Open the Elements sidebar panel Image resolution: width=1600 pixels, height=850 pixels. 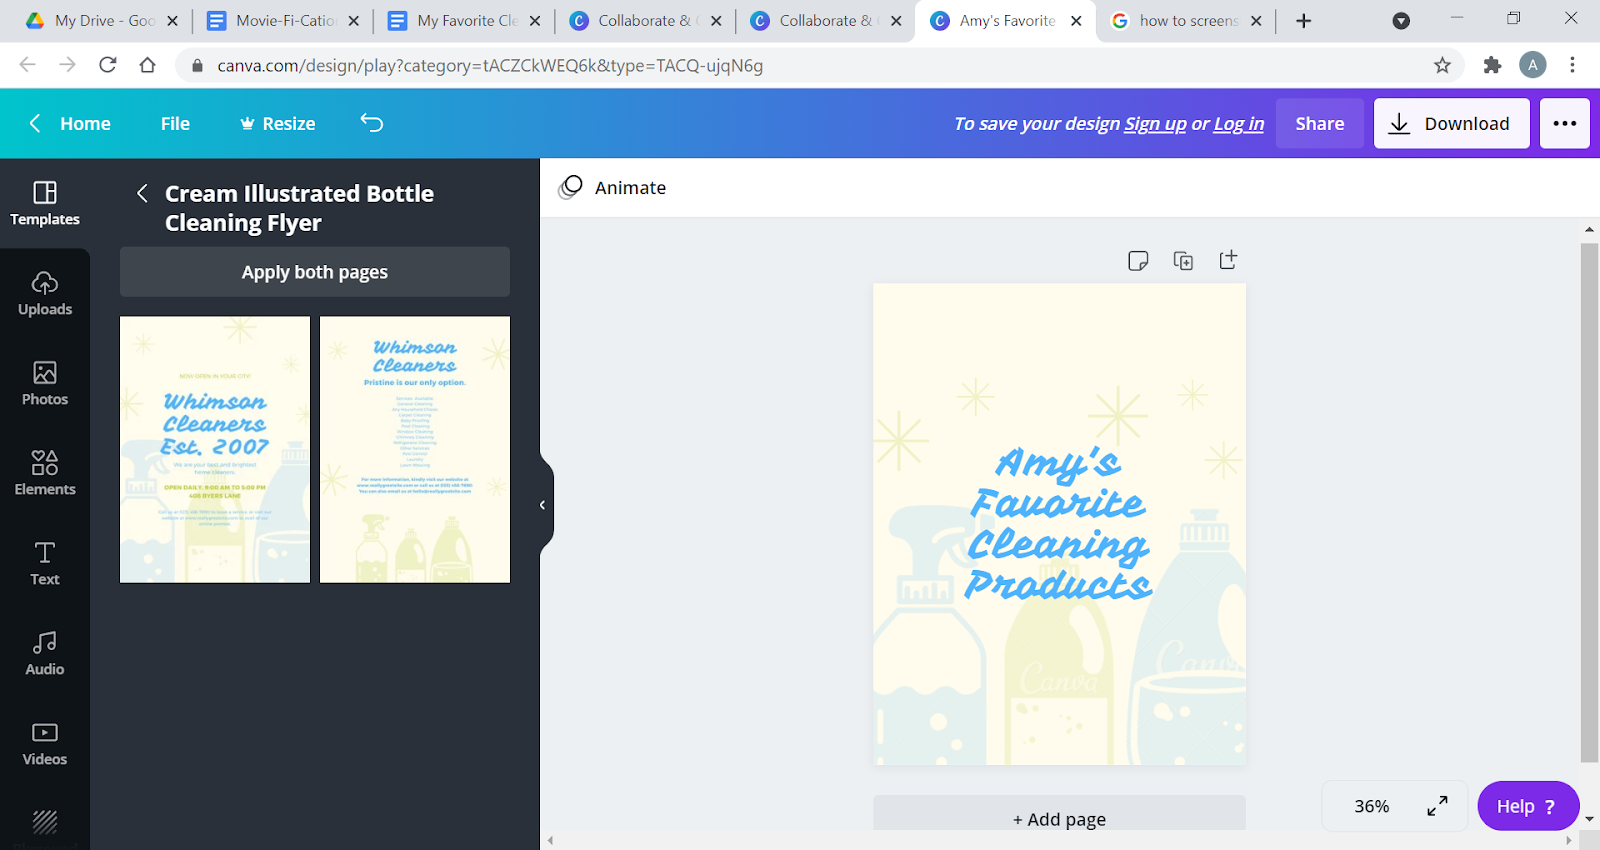45,474
